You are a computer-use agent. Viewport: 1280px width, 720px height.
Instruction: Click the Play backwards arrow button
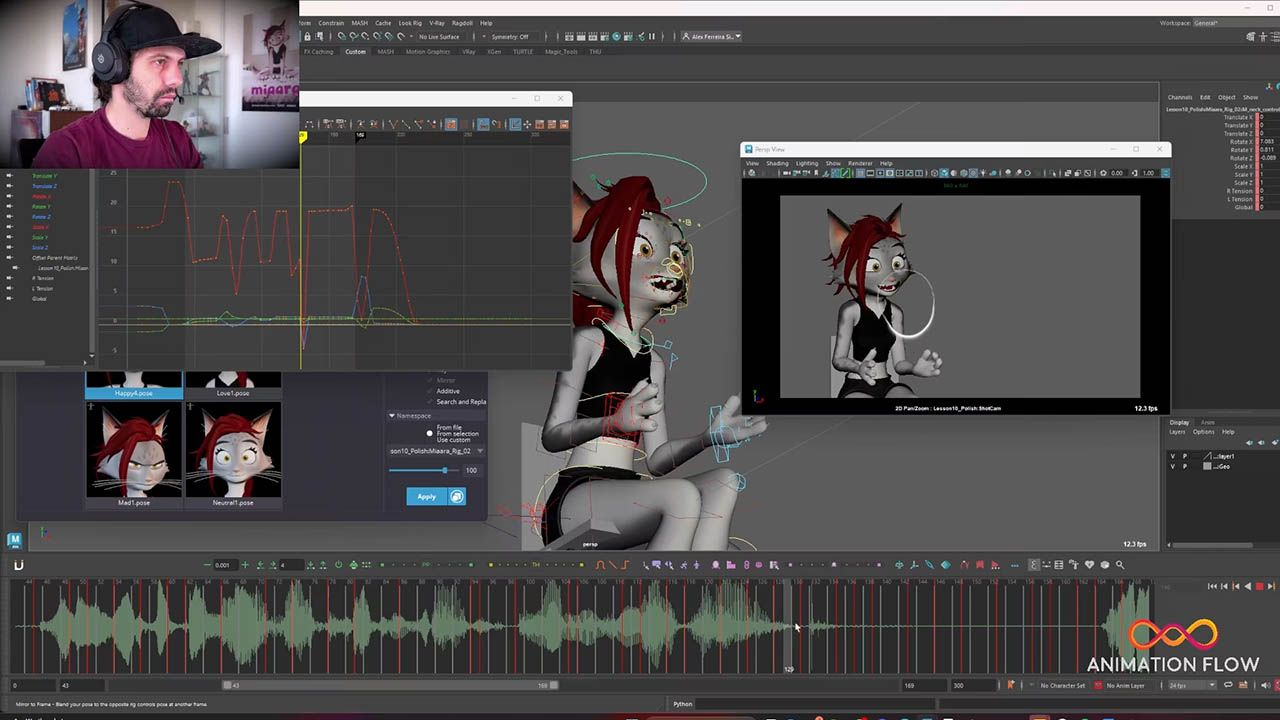click(1247, 586)
